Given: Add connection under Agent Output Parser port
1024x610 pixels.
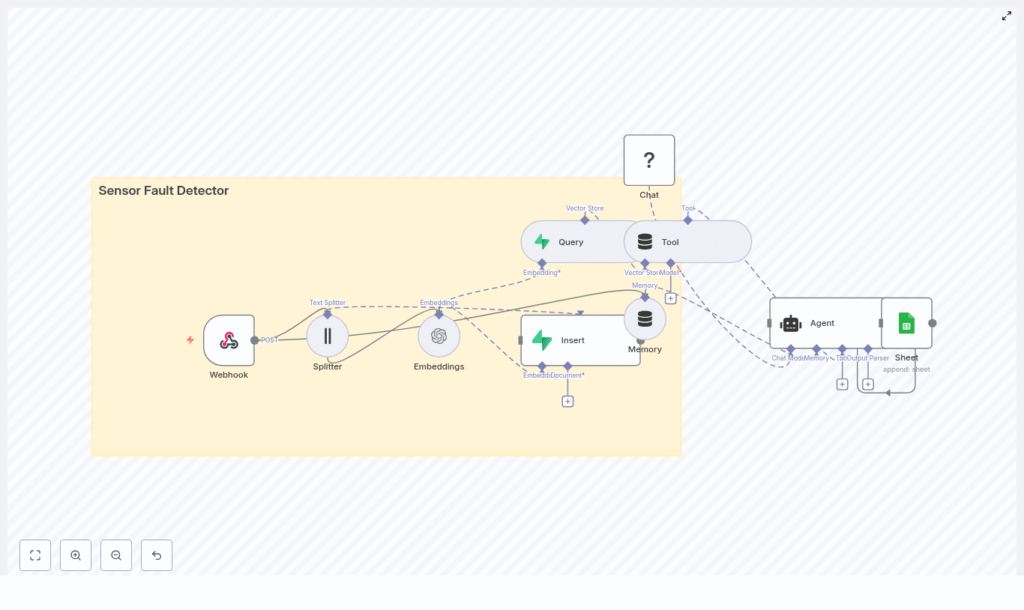Looking at the screenshot, I should 868,384.
